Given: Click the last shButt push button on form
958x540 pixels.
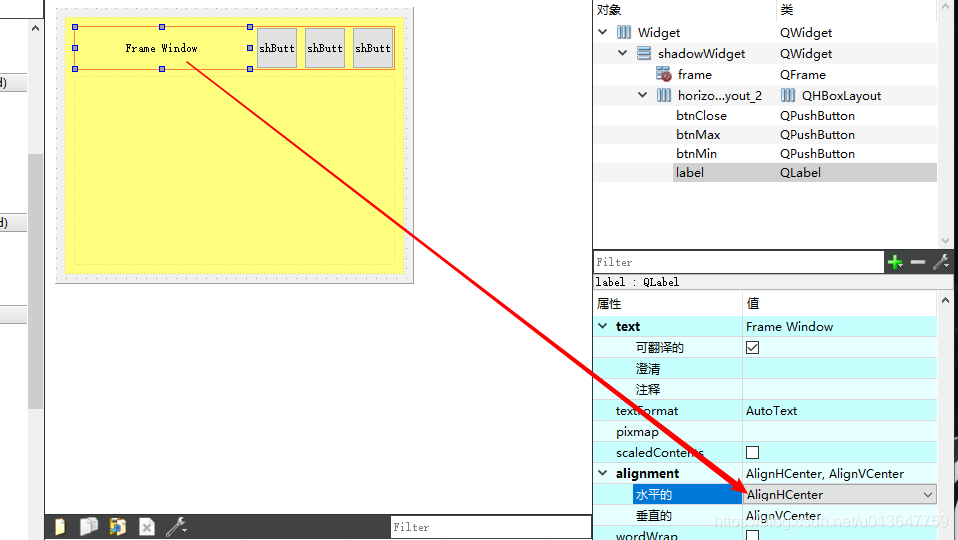Looking at the screenshot, I should (x=373, y=48).
